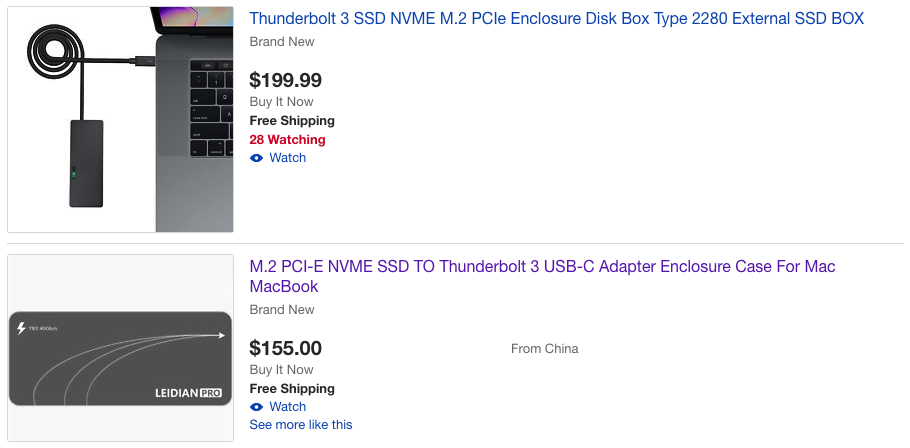Click Buy It Now under the $155.00 price

(281, 370)
